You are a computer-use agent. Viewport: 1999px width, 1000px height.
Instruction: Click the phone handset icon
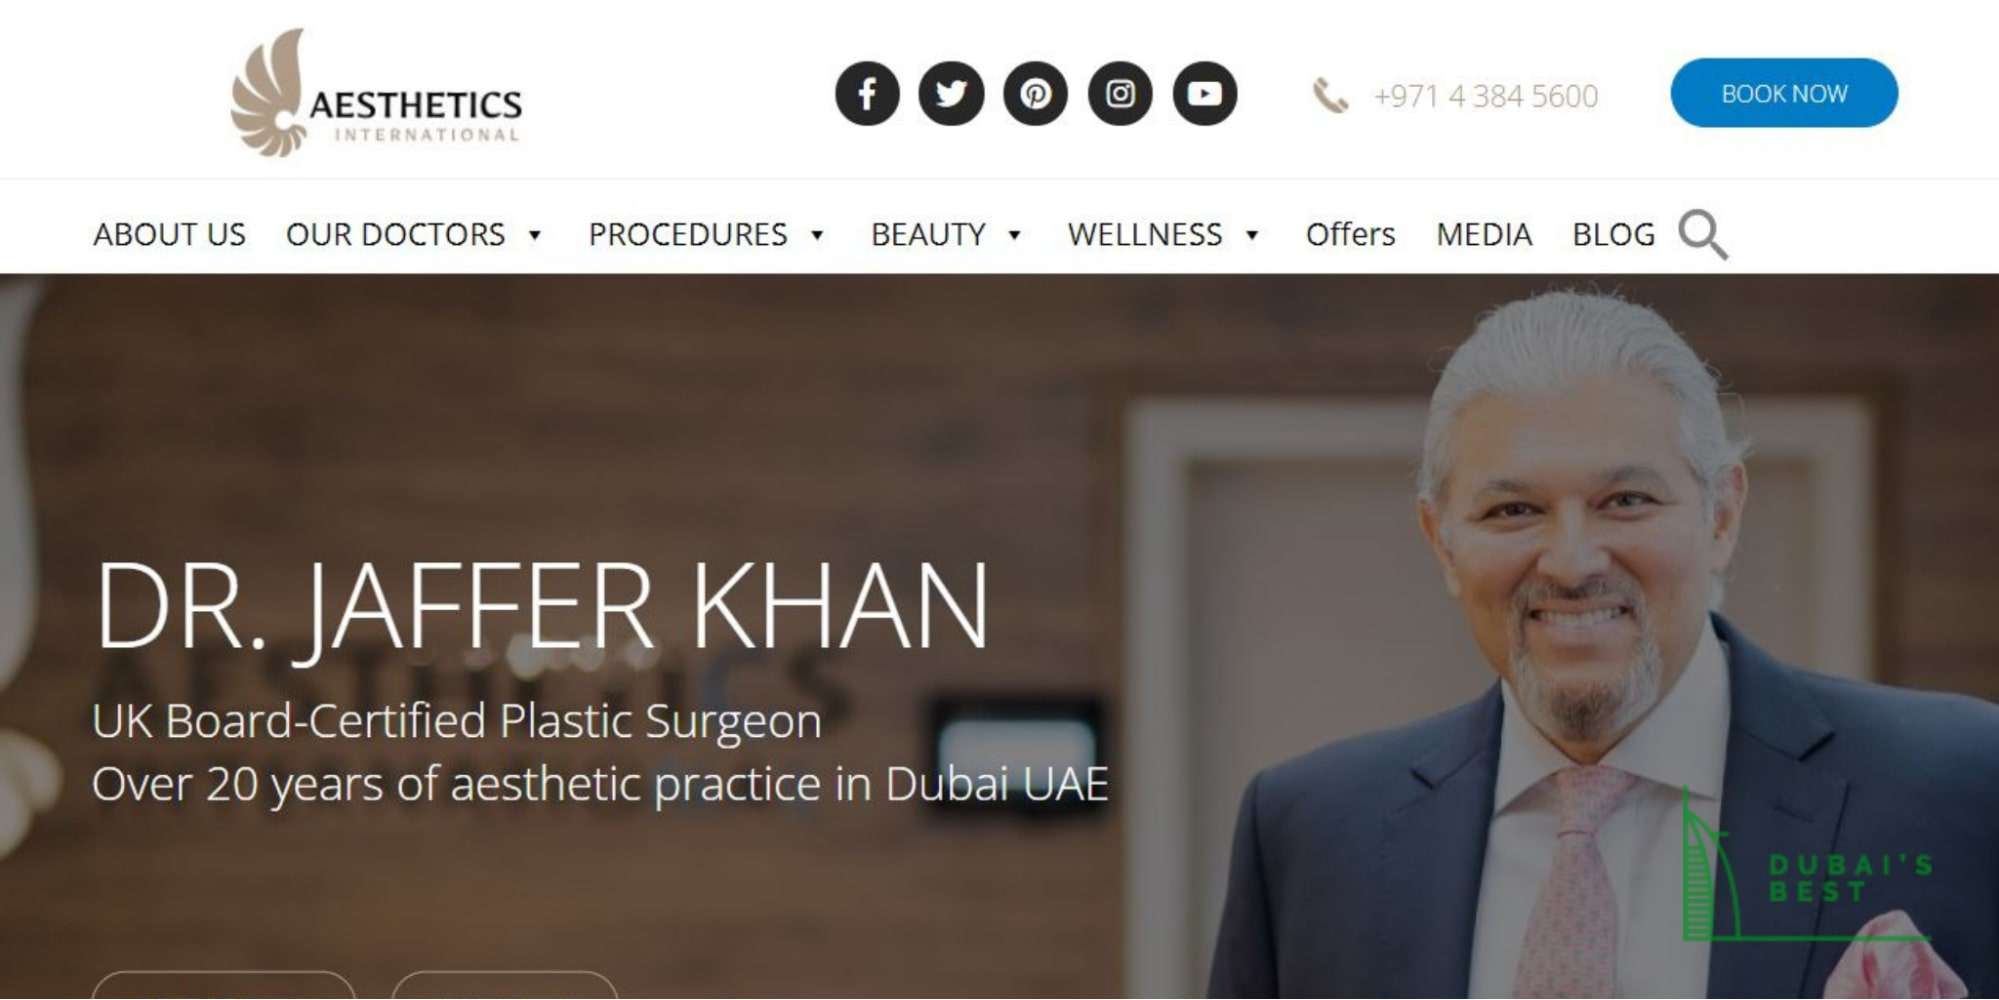(x=1330, y=96)
